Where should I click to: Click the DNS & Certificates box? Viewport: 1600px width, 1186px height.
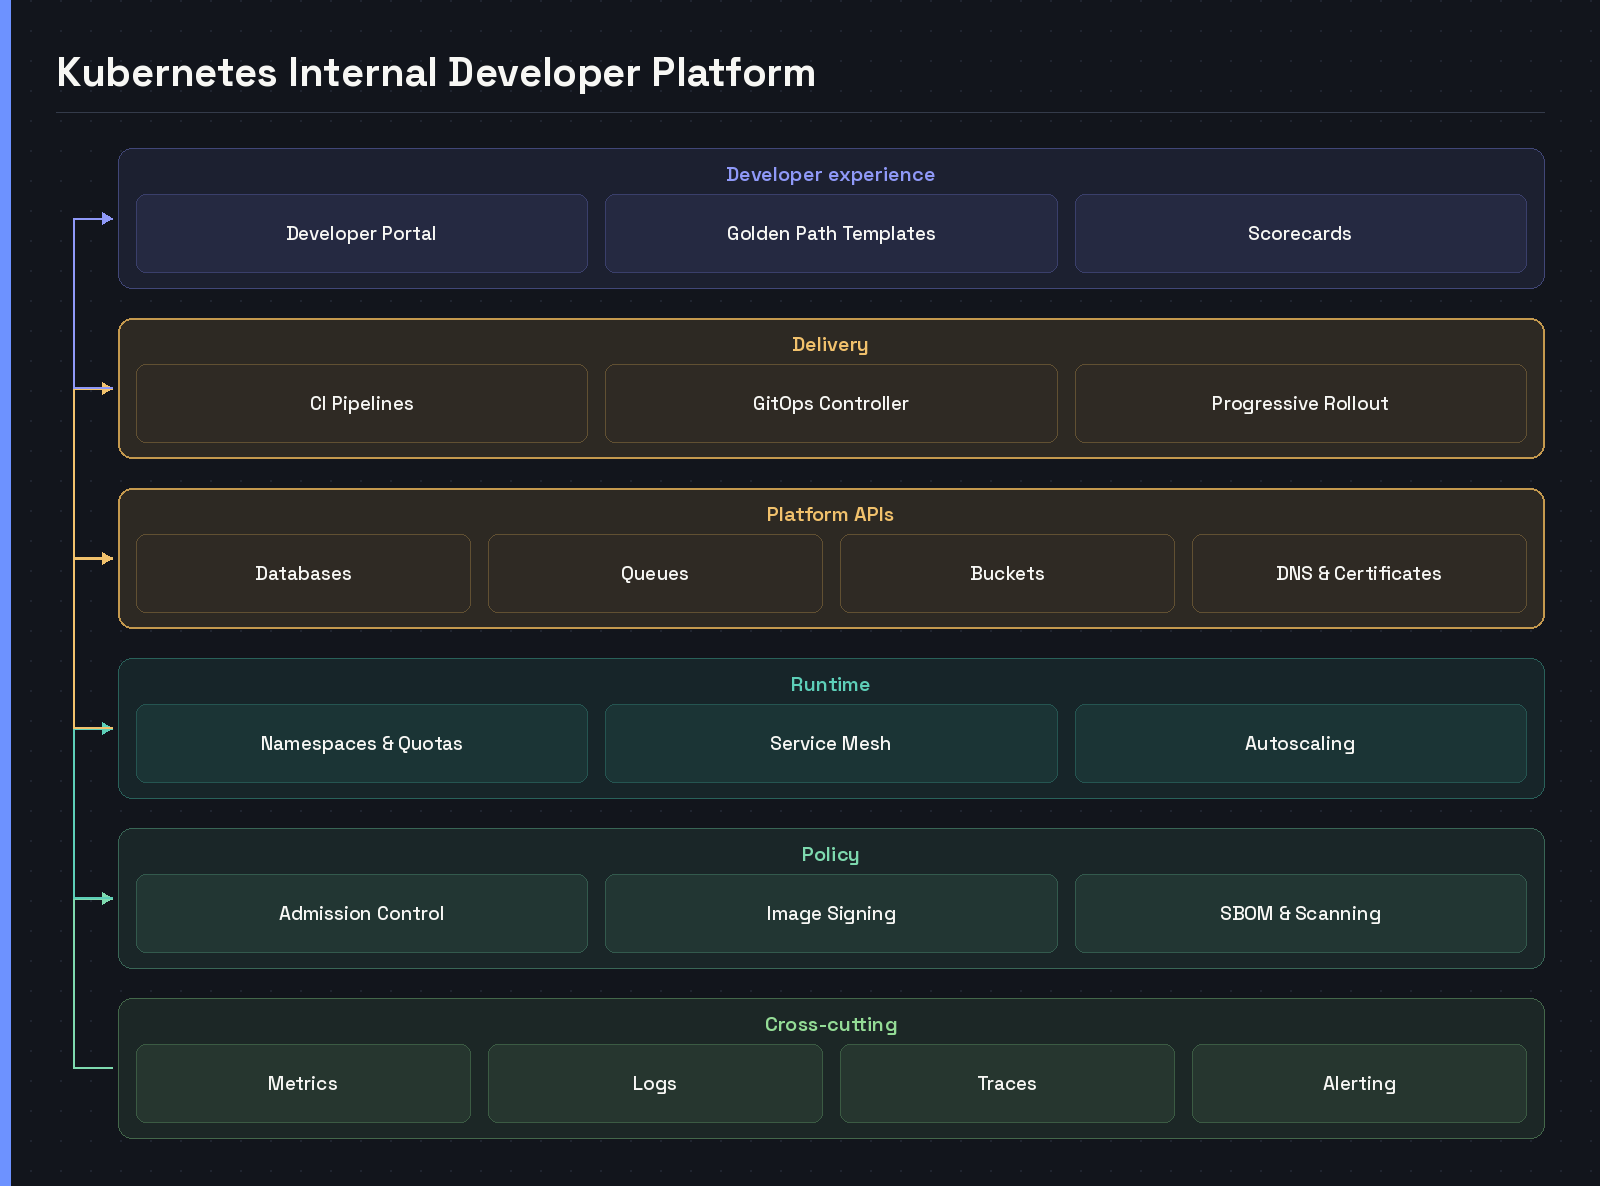coord(1359,573)
